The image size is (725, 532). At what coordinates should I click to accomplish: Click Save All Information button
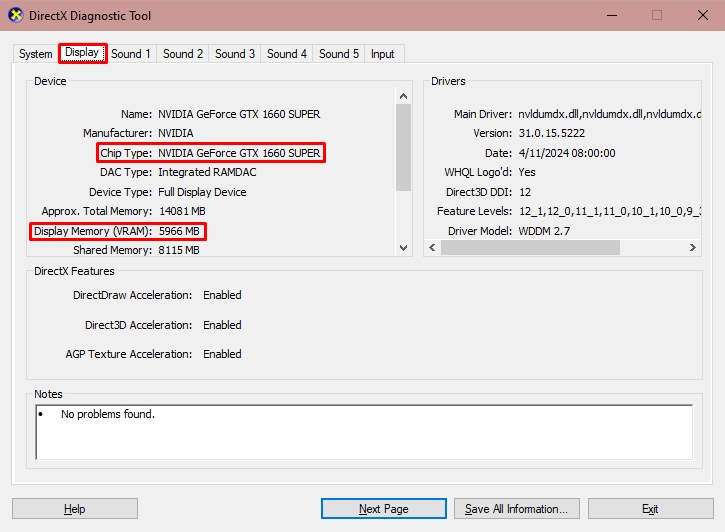point(516,508)
